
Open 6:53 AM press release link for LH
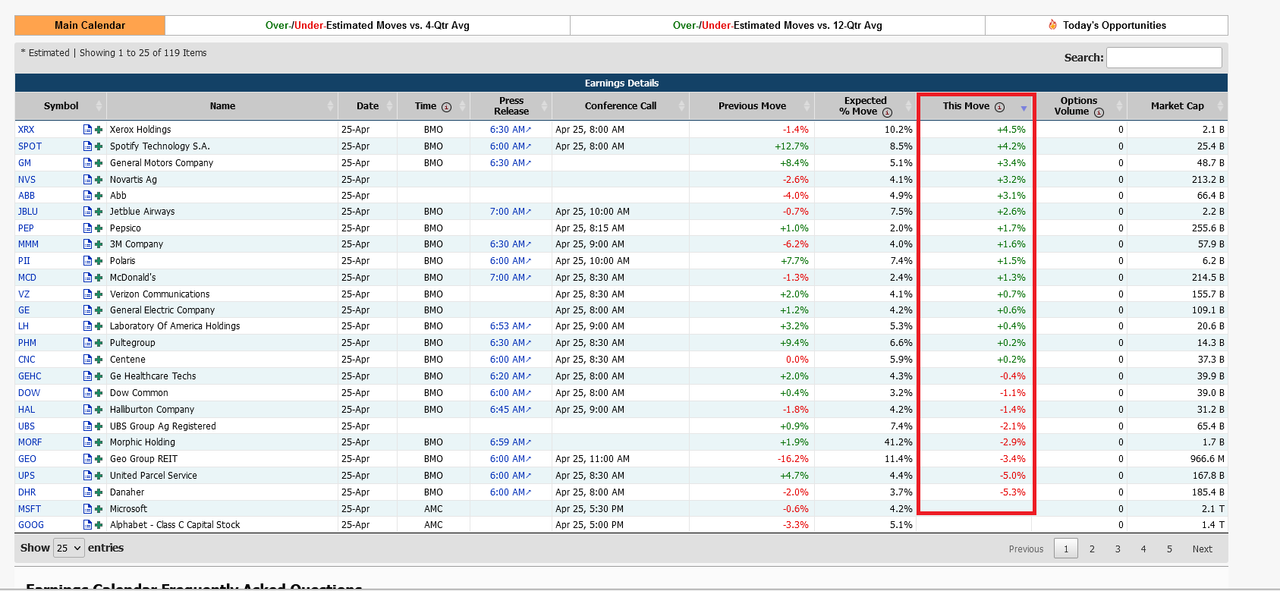pos(511,326)
